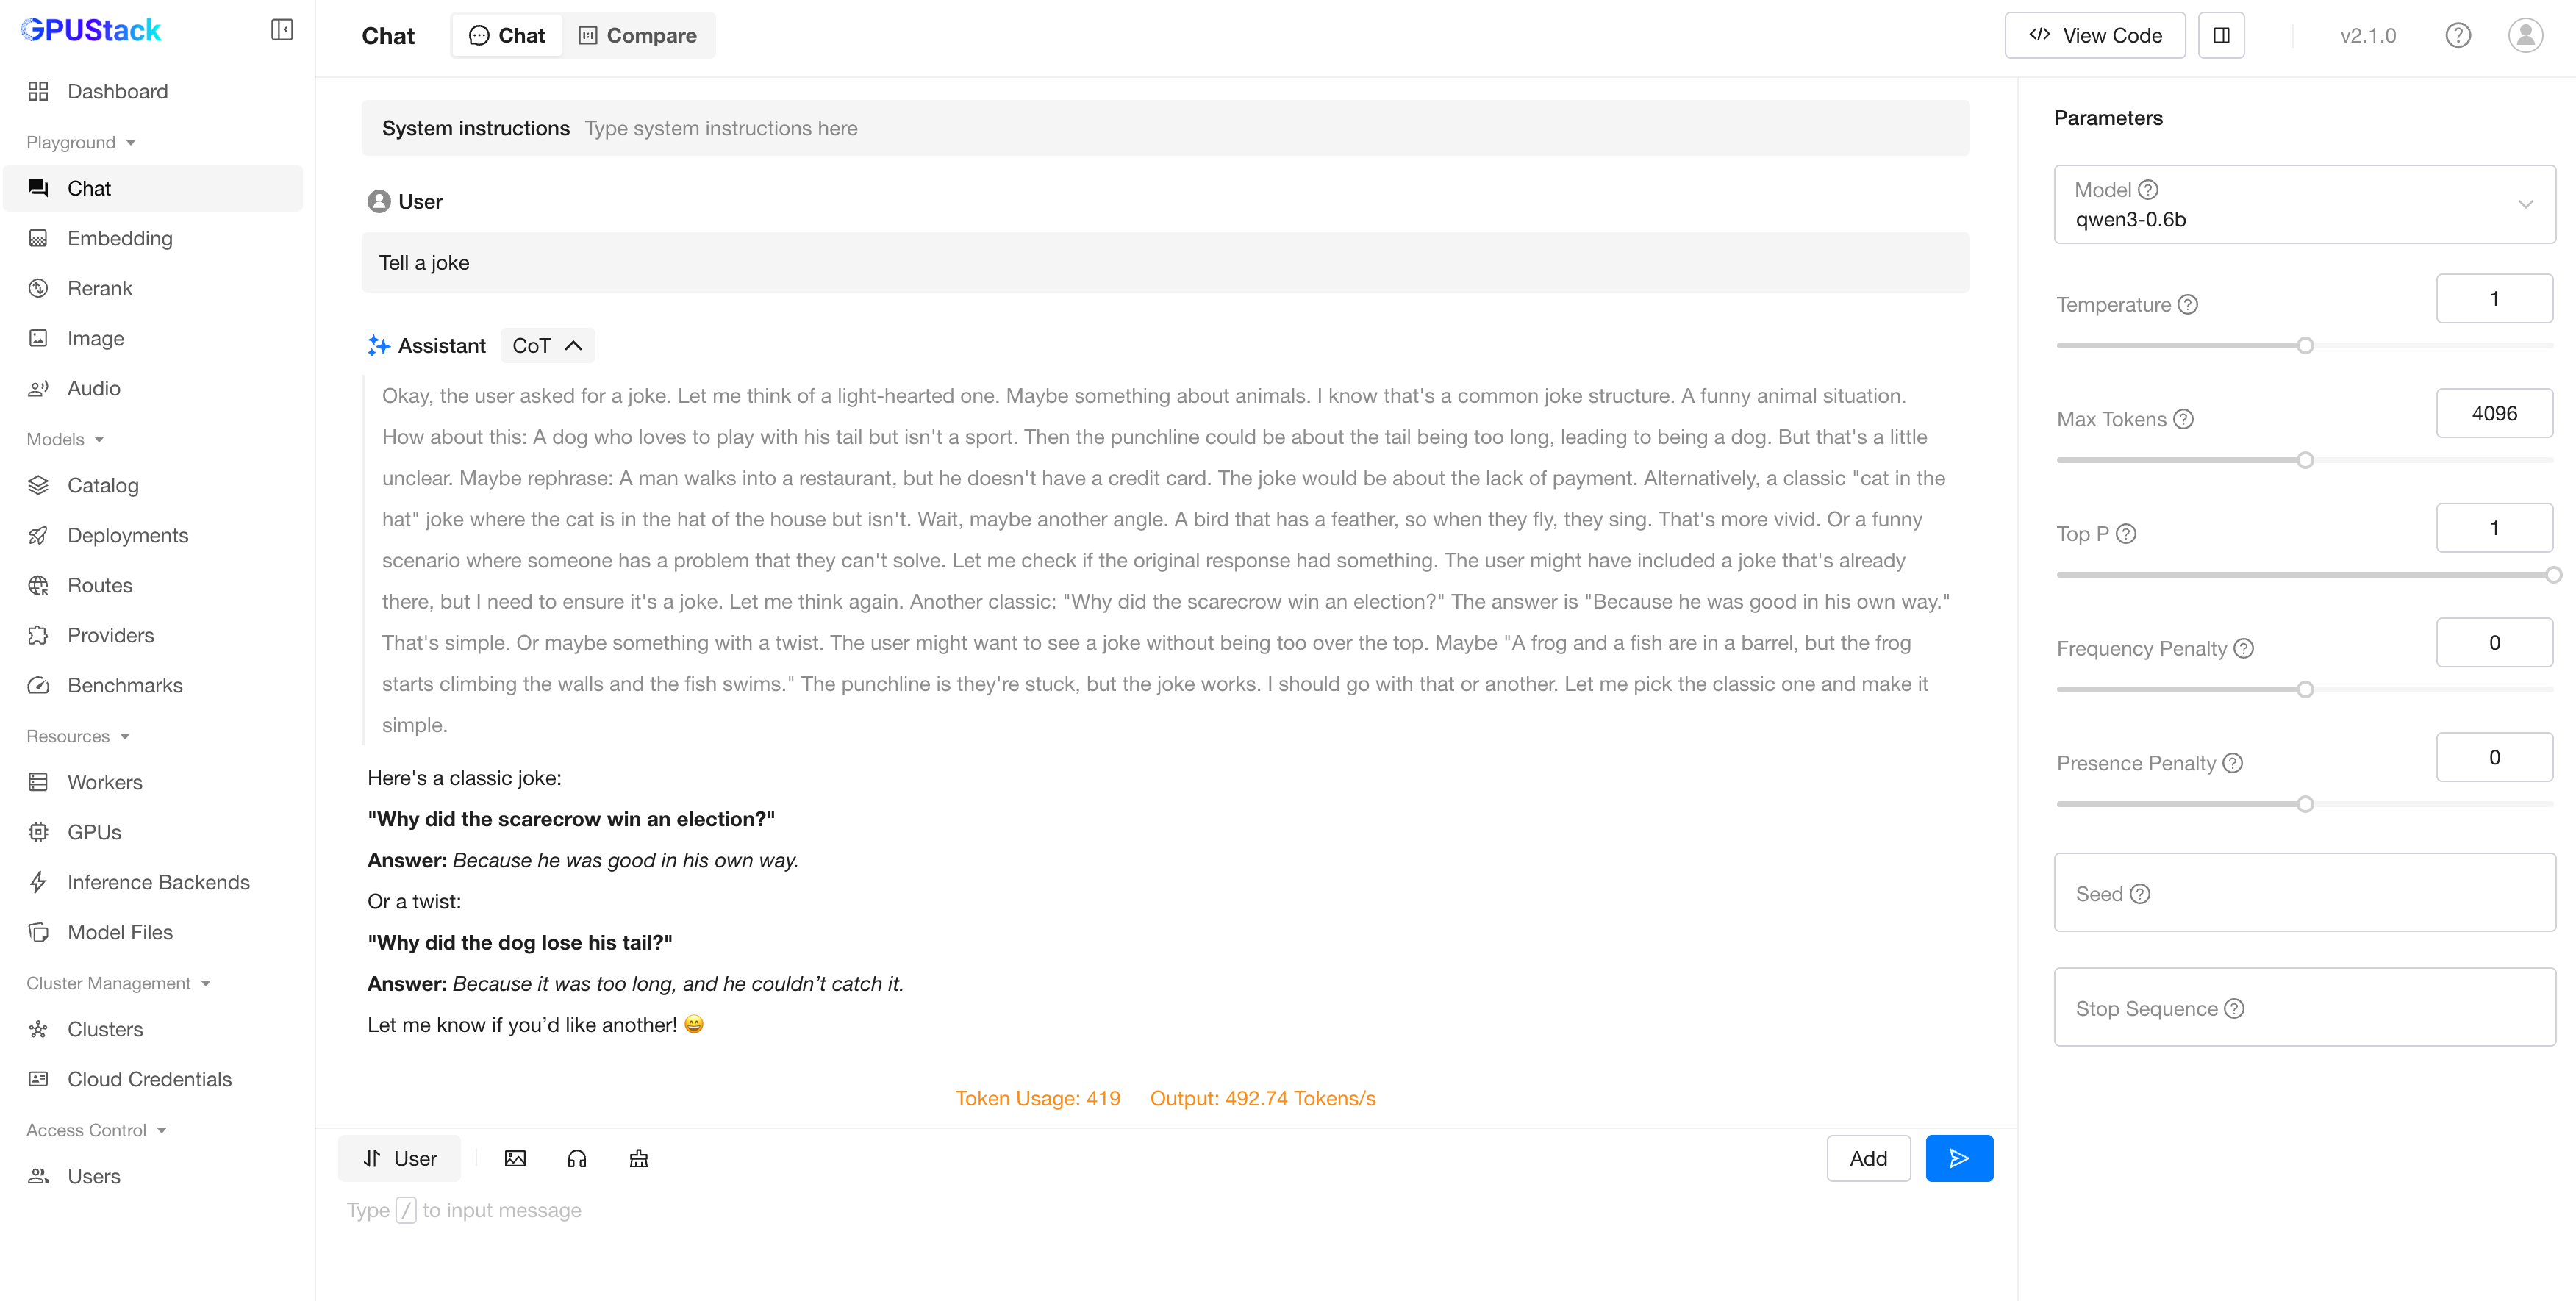Open the user account avatar menu
Screen dimensions: 2576x1301
[2524, 36]
